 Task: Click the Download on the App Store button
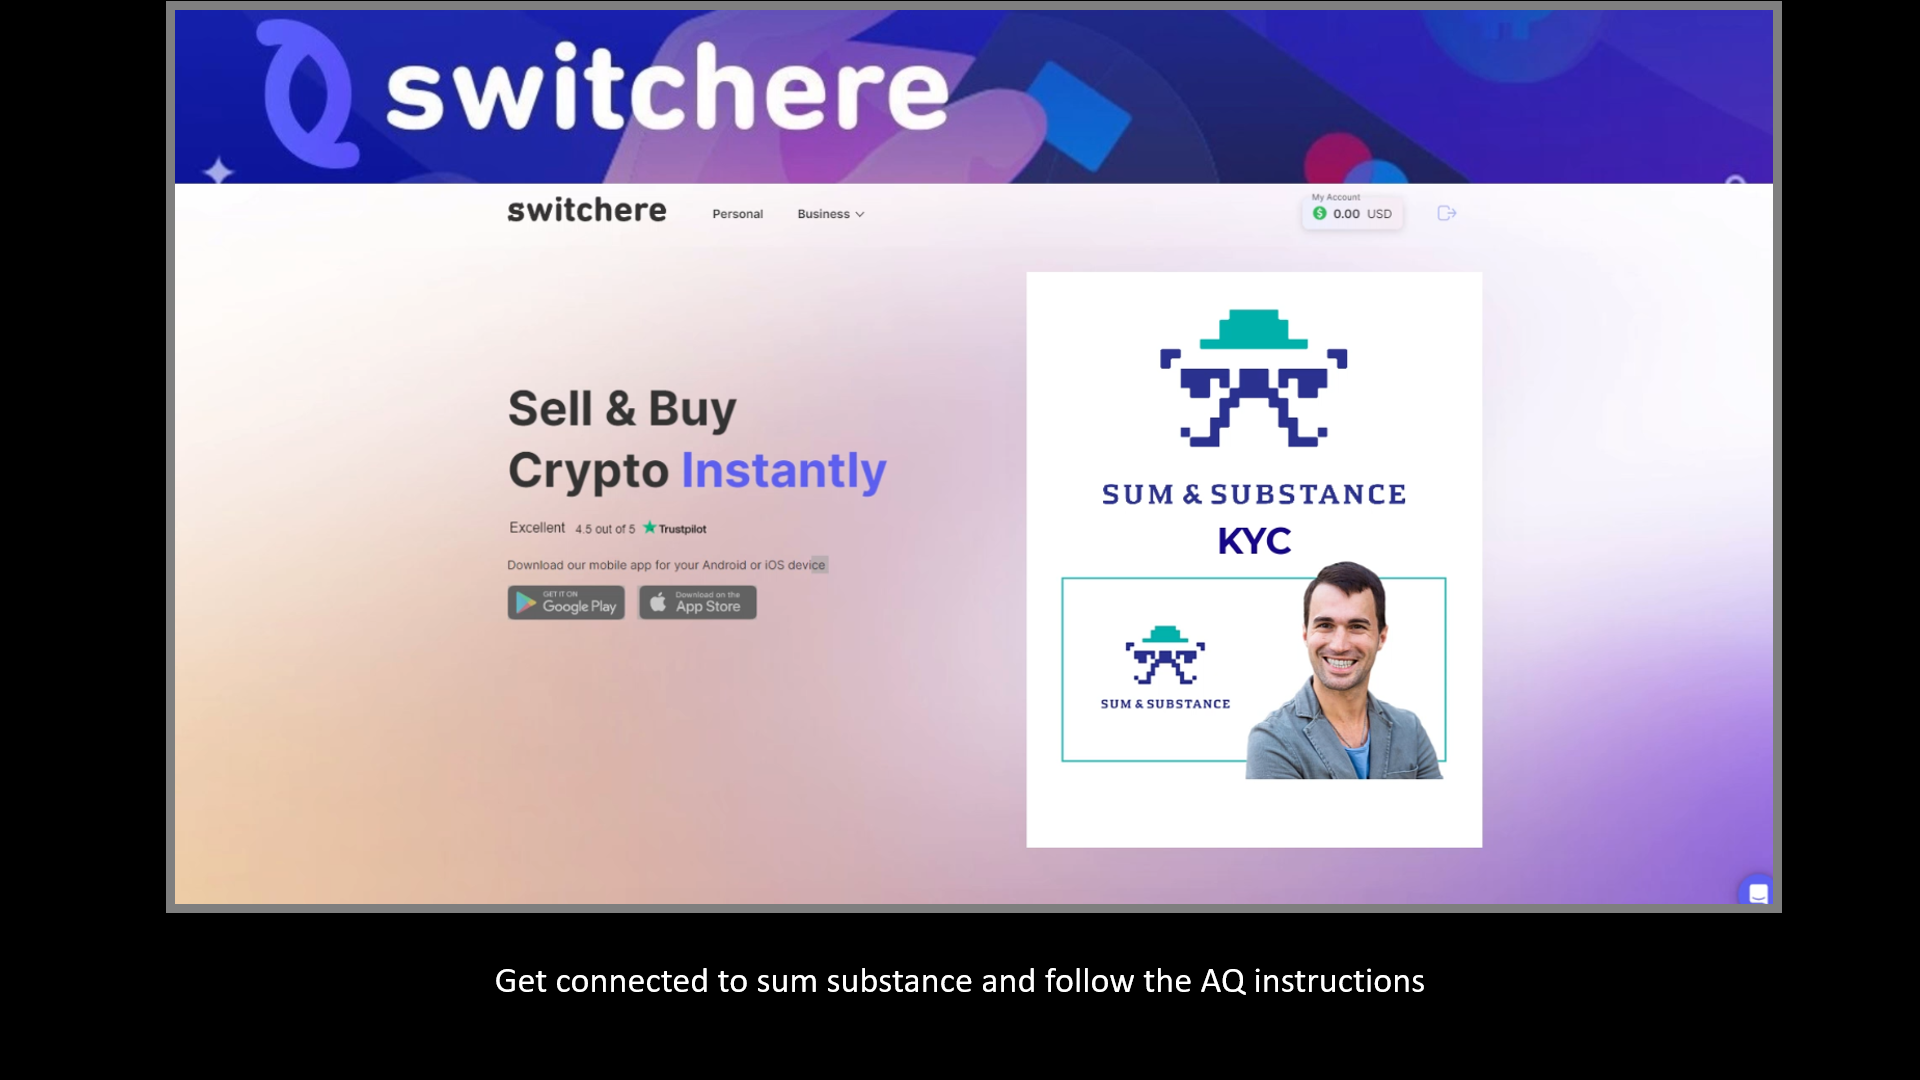tap(698, 602)
